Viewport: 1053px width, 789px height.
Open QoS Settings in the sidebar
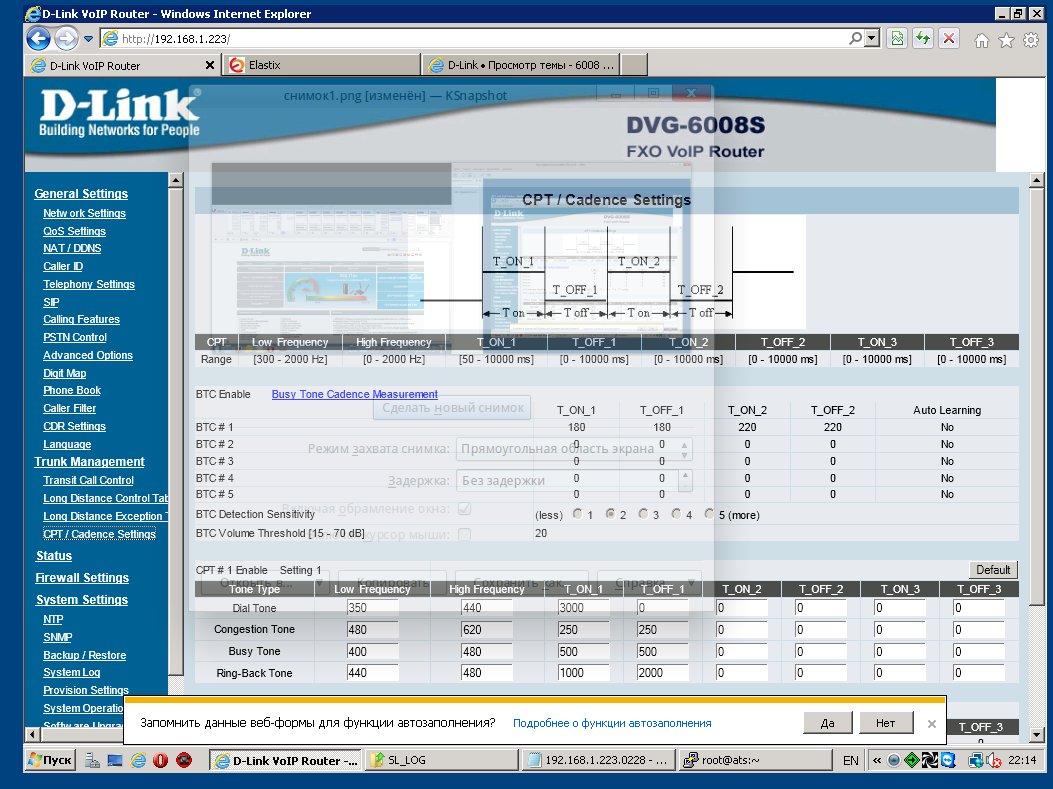point(75,231)
